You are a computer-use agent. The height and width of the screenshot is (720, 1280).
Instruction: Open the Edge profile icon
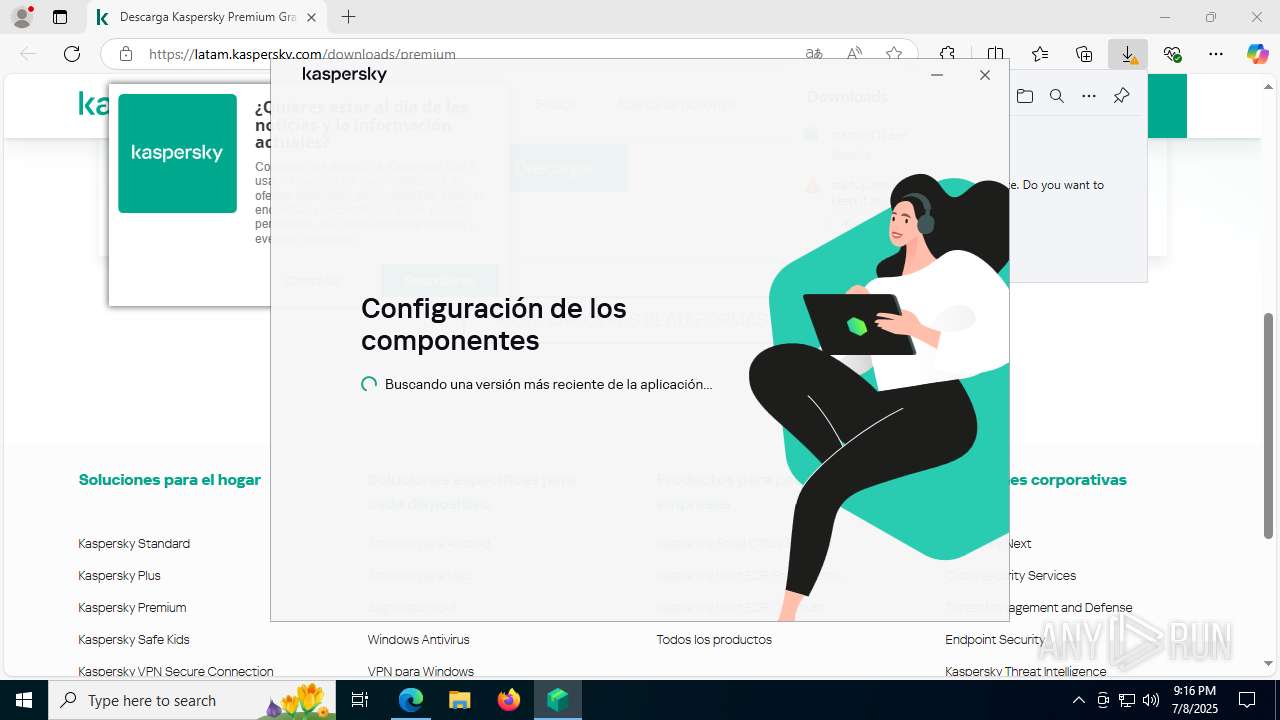[x=22, y=17]
